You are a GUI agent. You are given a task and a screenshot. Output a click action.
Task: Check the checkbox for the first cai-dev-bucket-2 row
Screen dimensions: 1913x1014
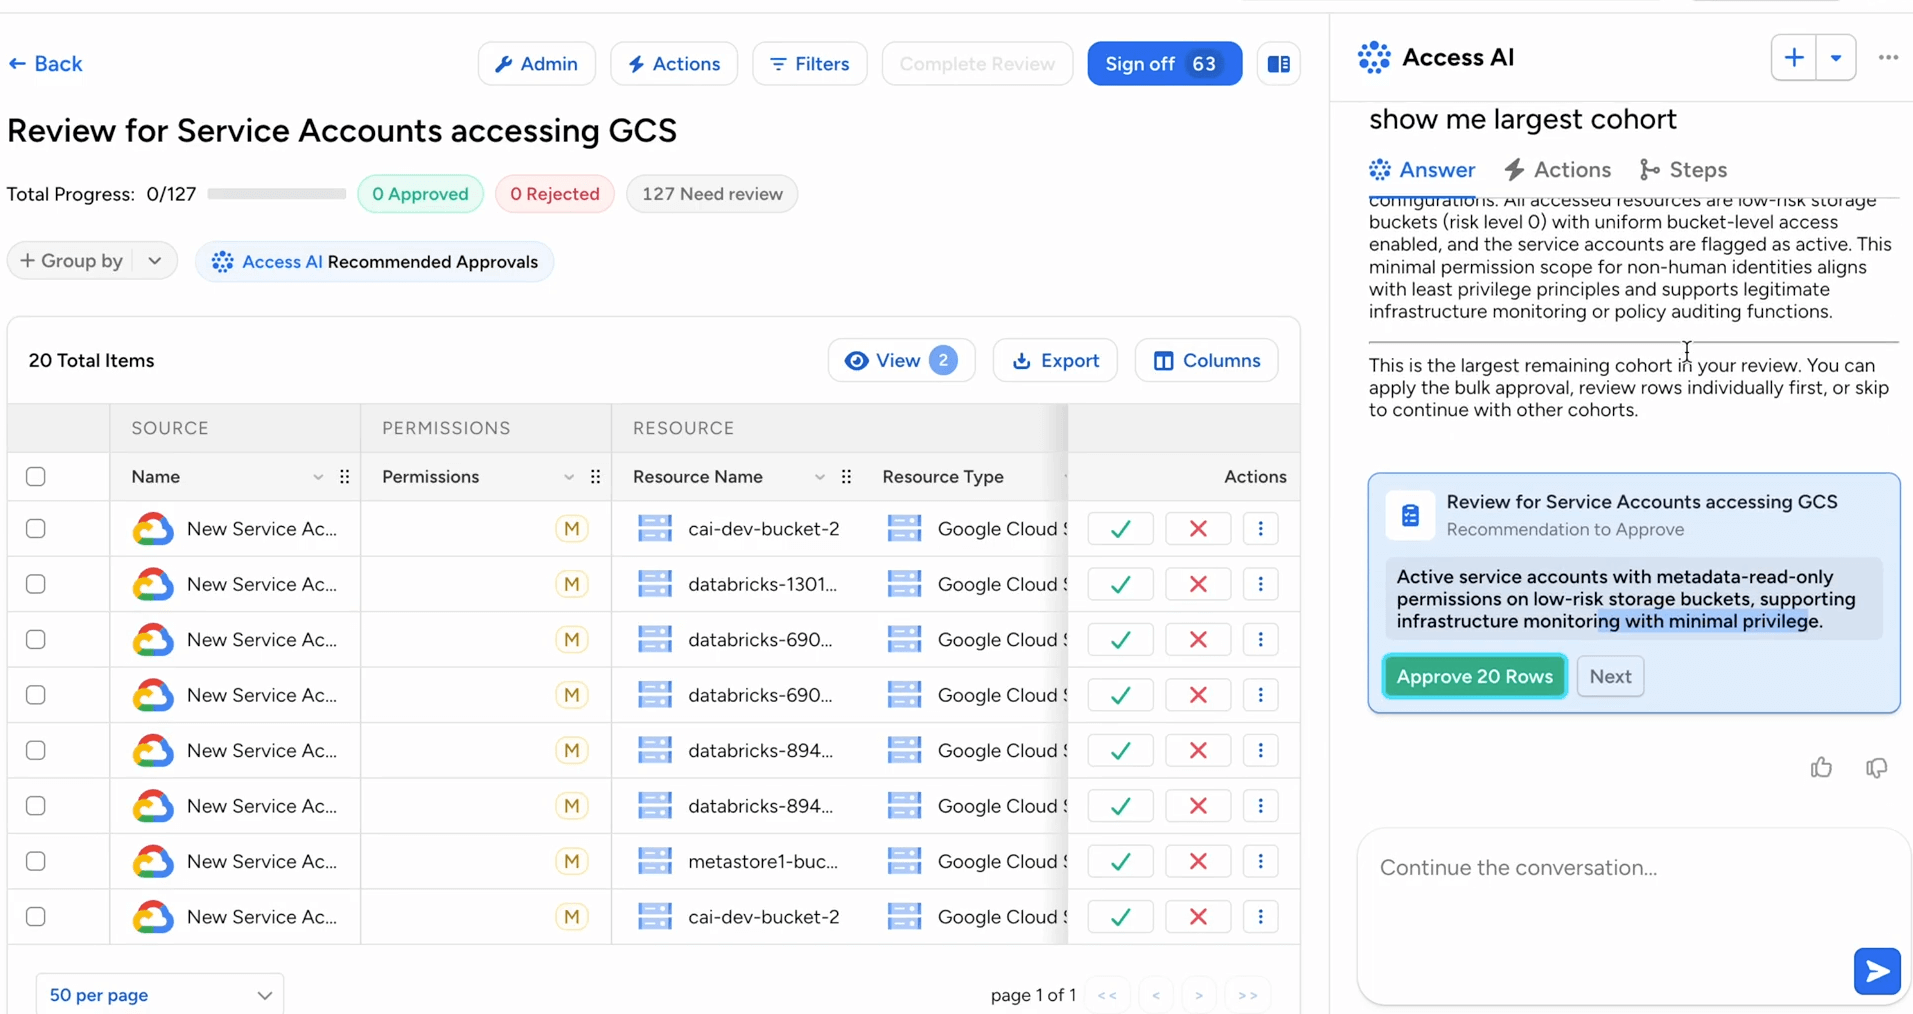click(36, 529)
